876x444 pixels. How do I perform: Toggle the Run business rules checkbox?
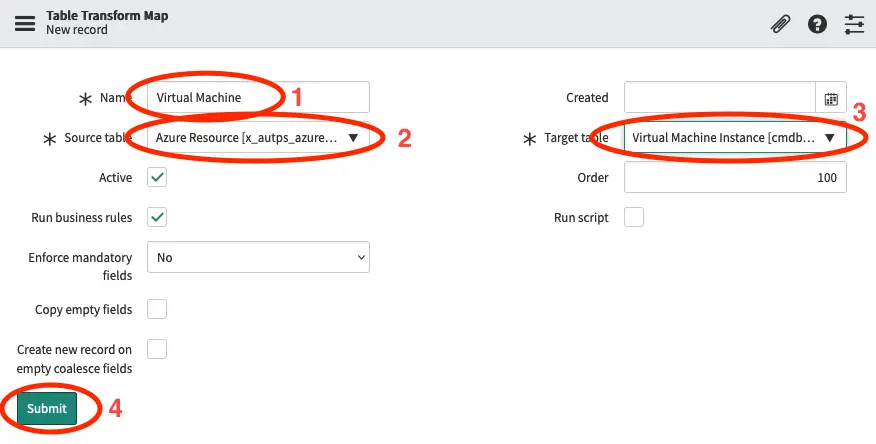click(157, 217)
